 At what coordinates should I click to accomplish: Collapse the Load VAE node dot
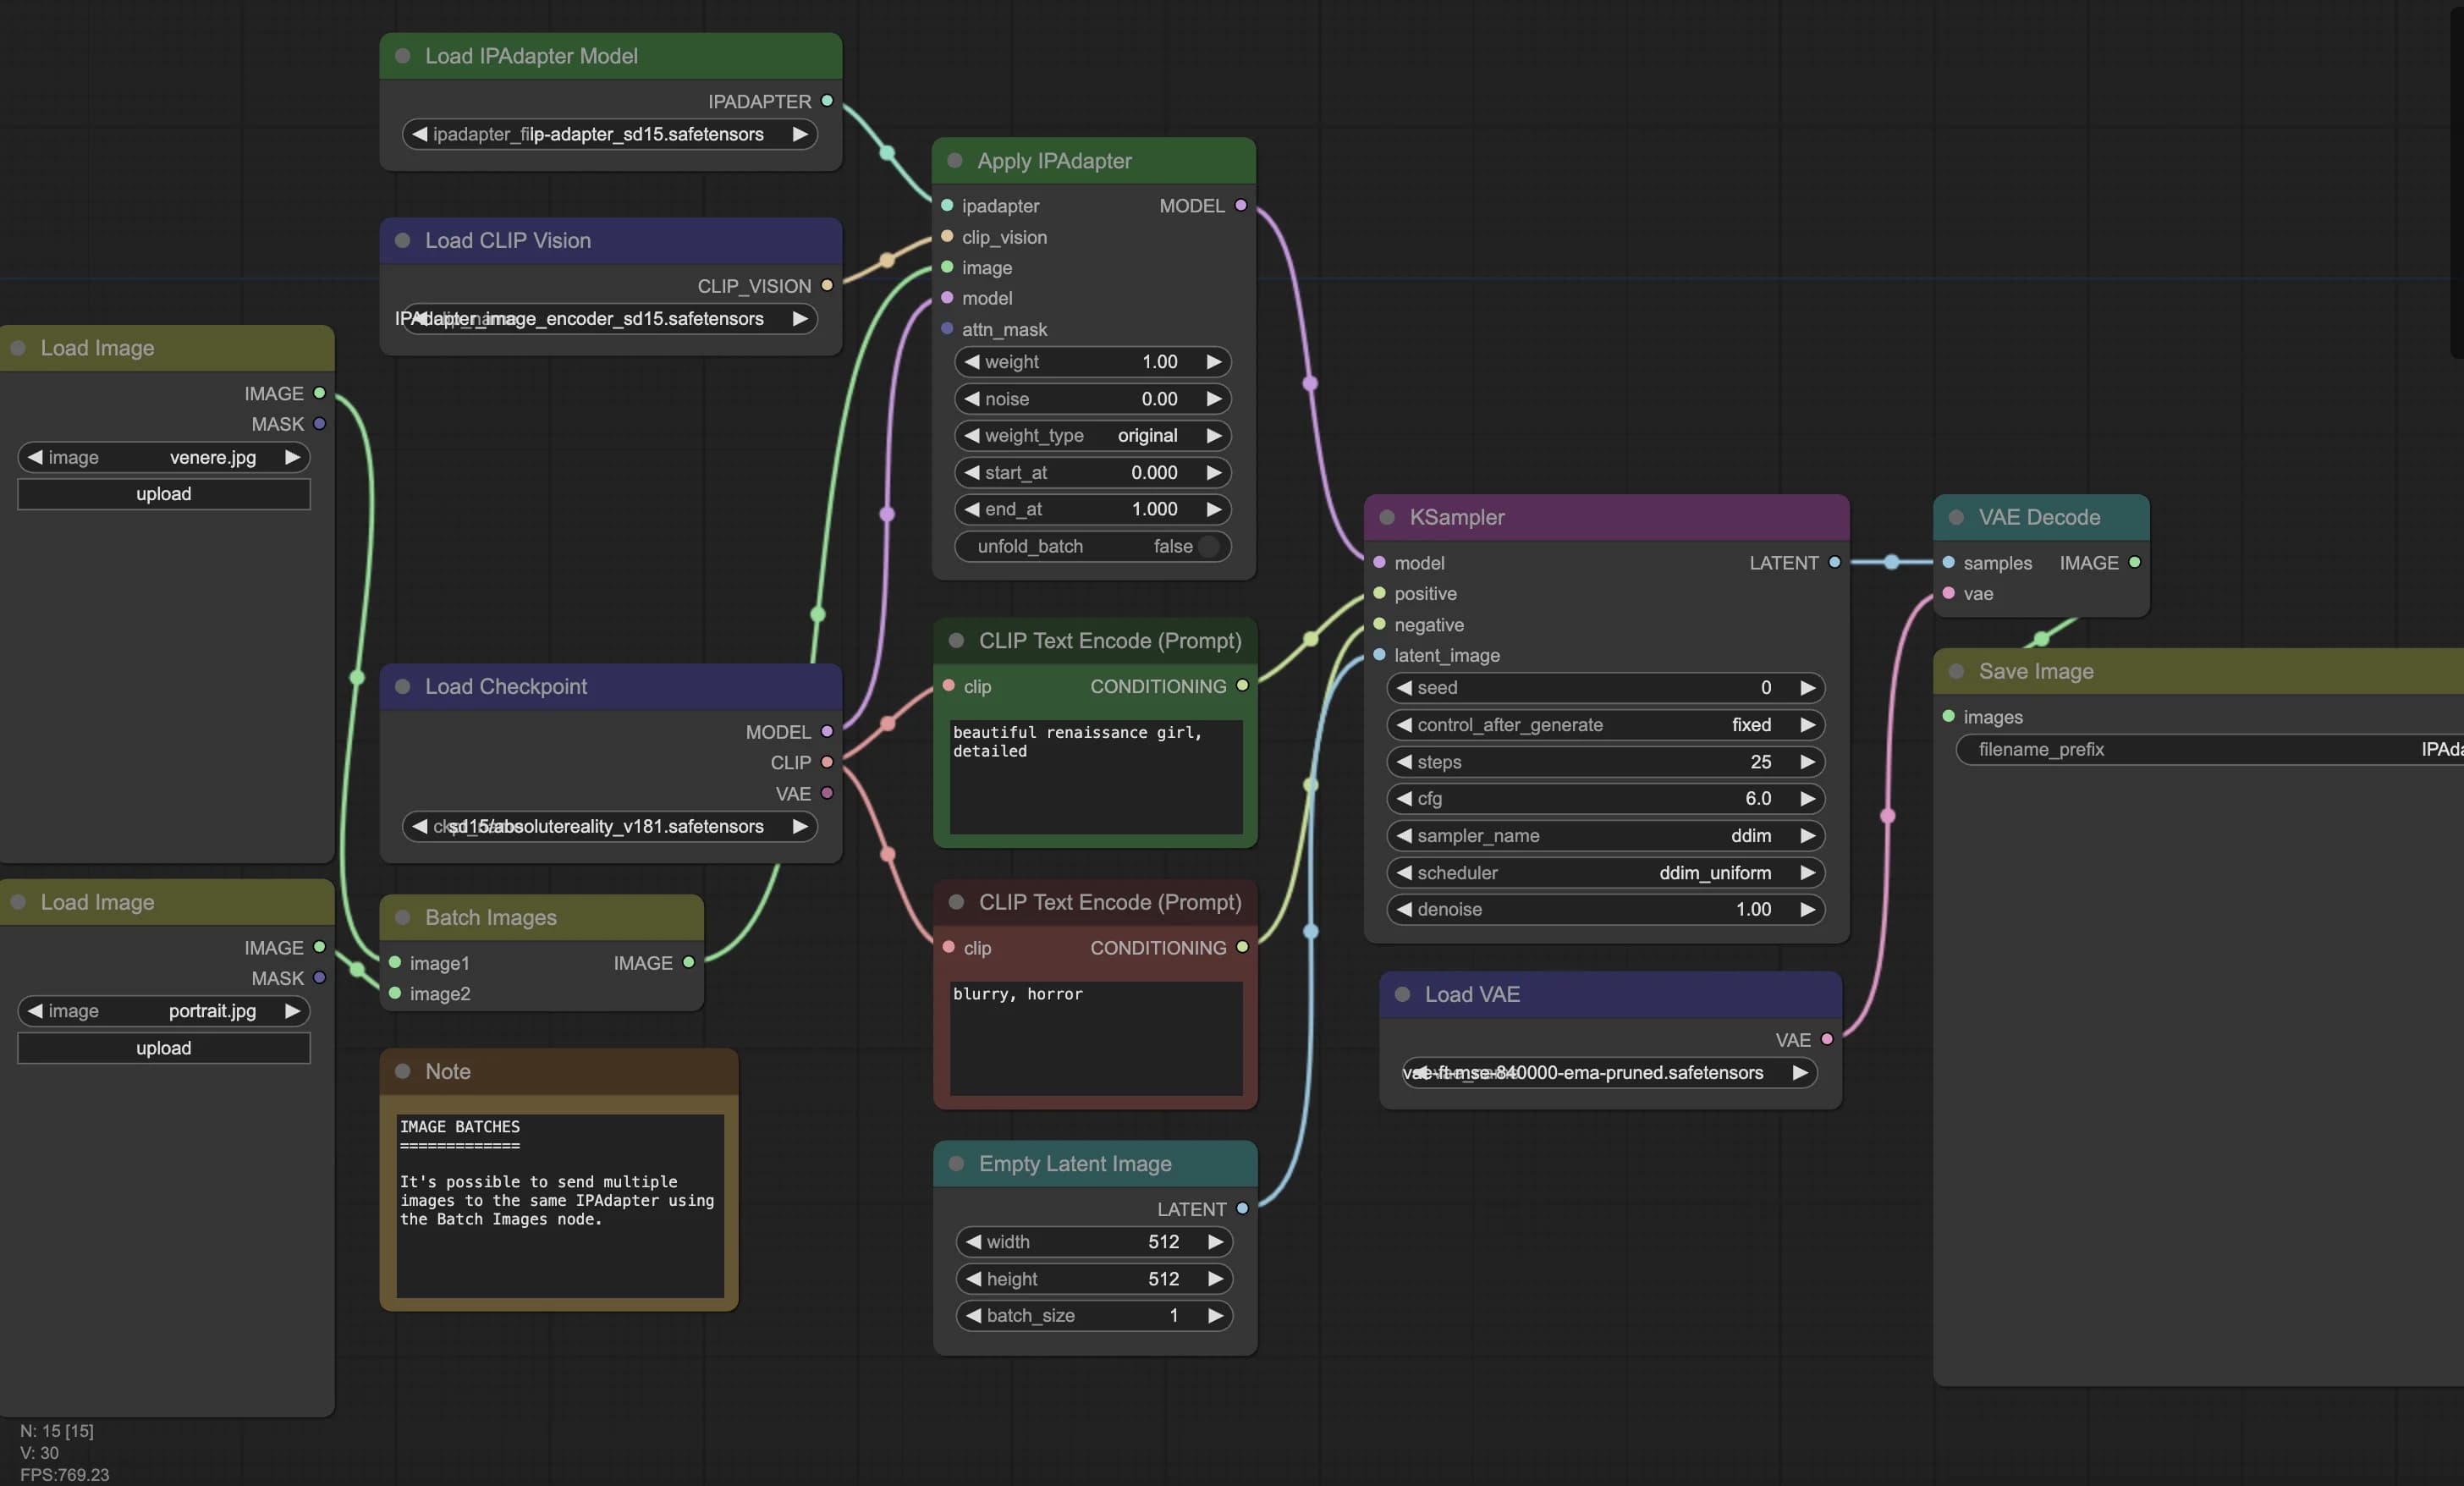tap(1402, 994)
